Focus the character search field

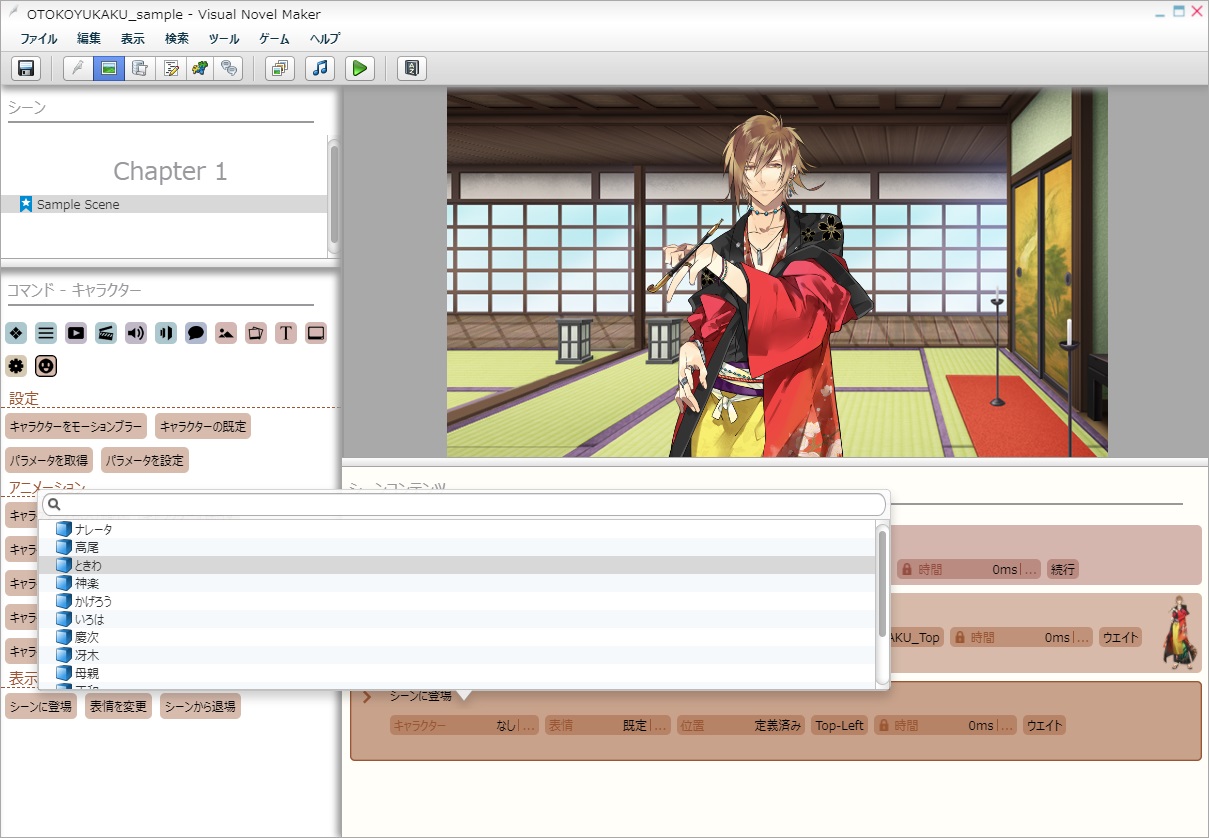[x=464, y=504]
